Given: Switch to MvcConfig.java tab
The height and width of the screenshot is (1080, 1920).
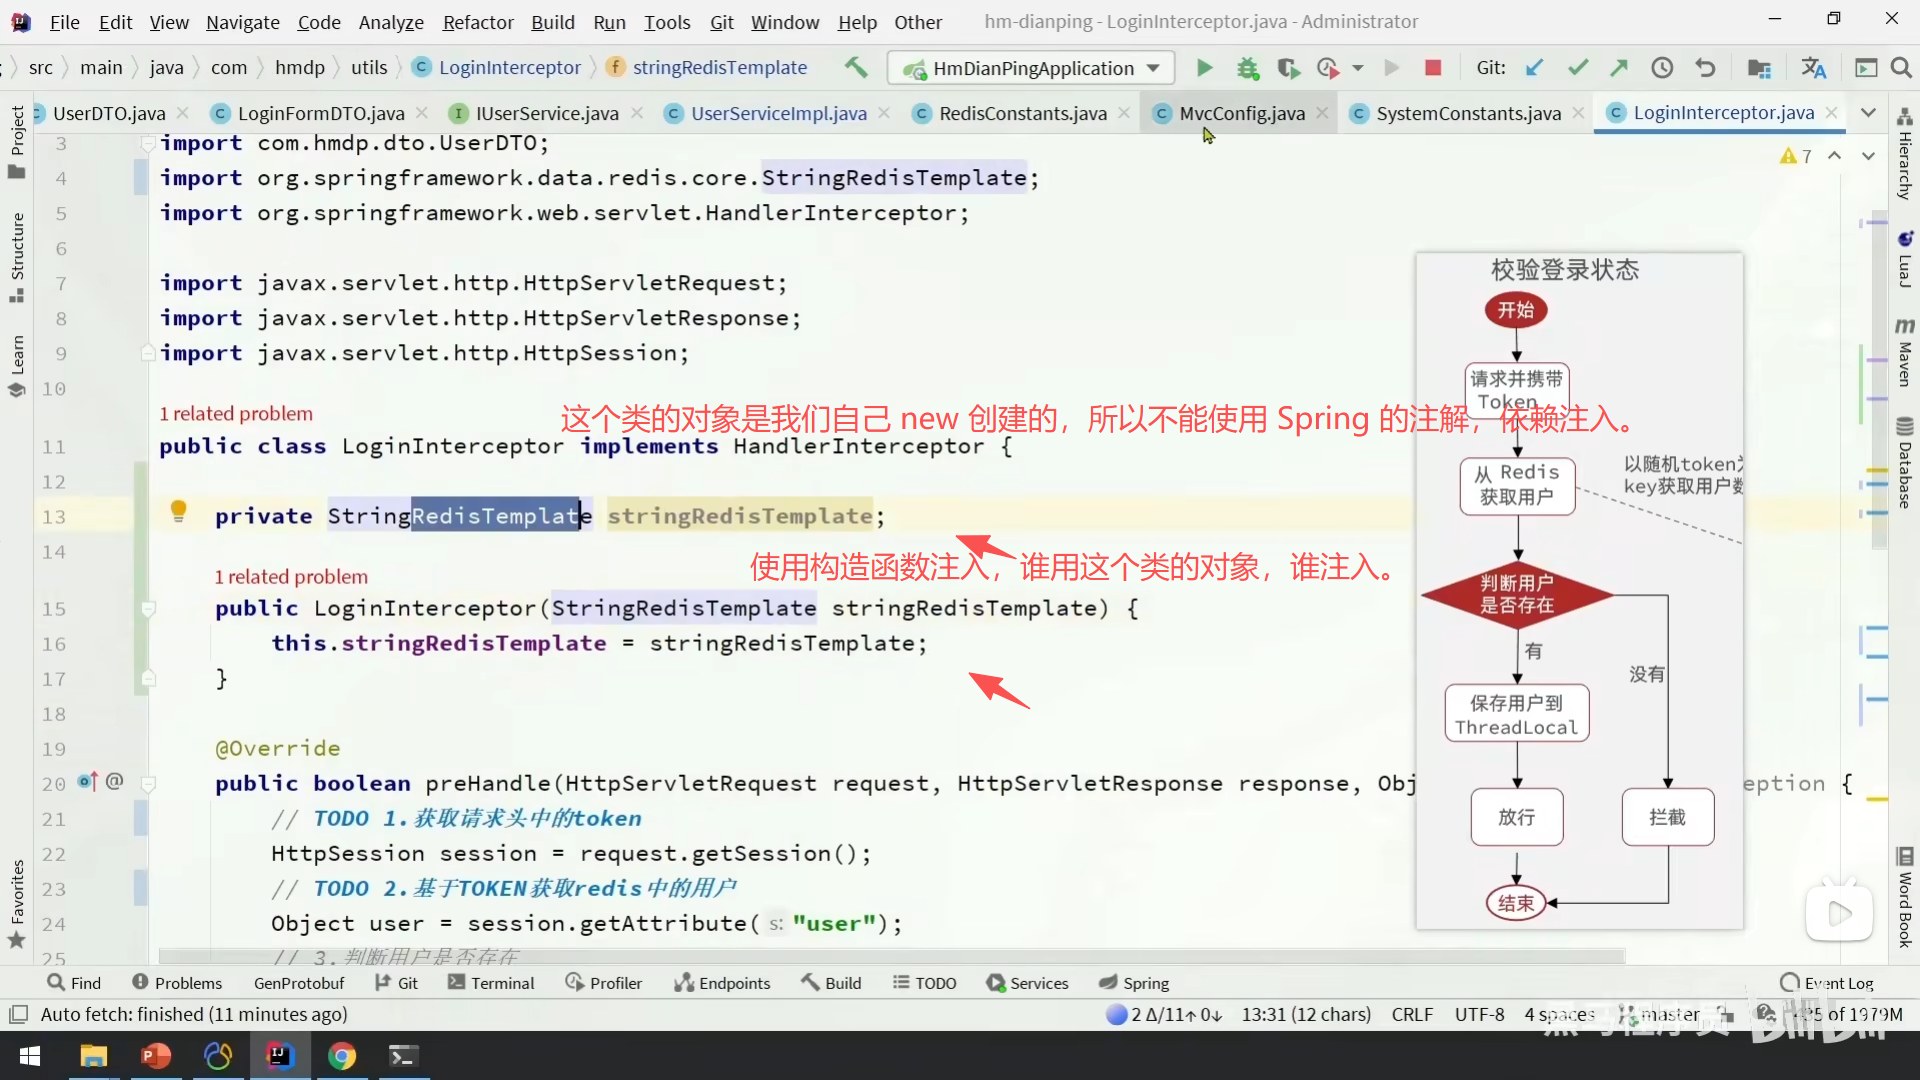Looking at the screenshot, I should pyautogui.click(x=1241, y=113).
